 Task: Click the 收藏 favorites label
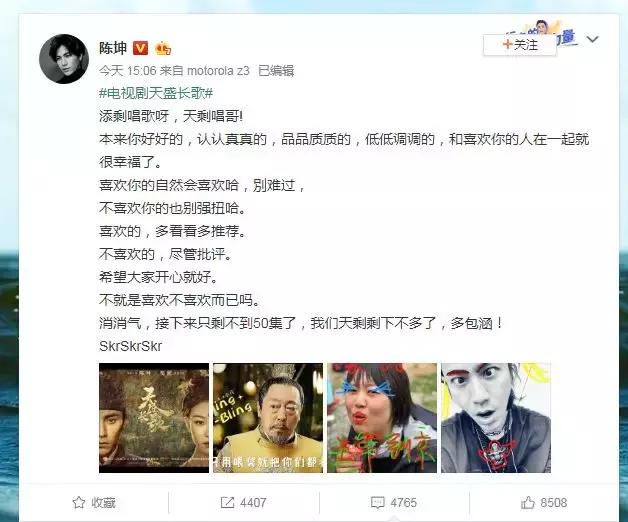coord(103,503)
